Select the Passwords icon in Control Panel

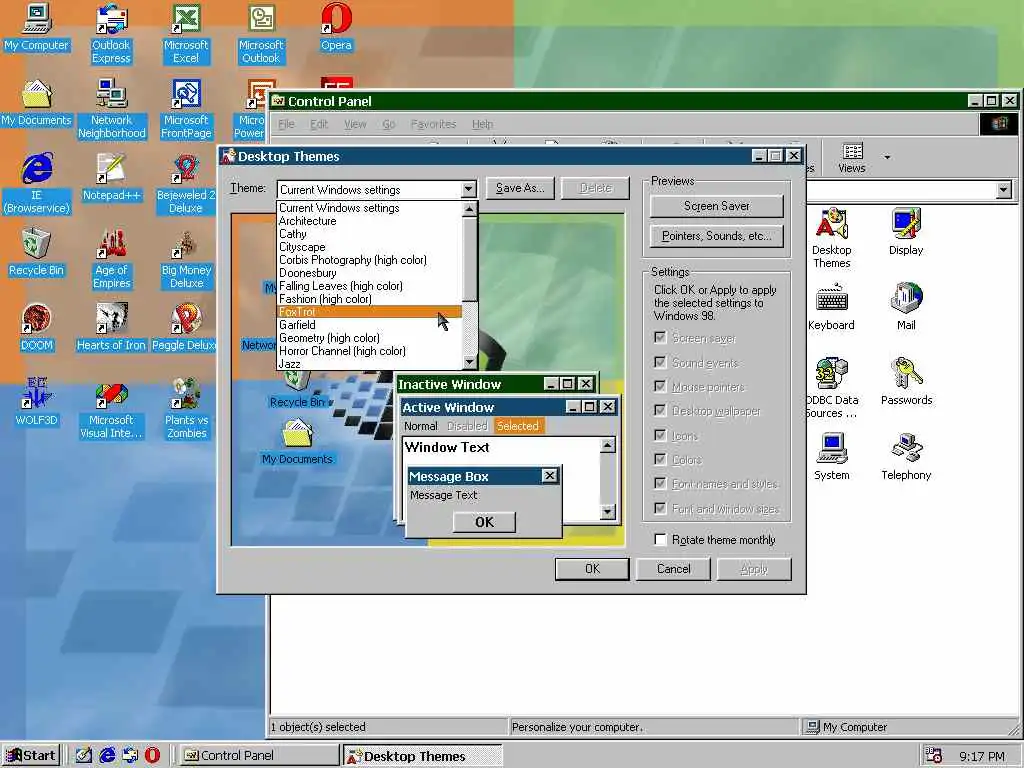tap(906, 382)
